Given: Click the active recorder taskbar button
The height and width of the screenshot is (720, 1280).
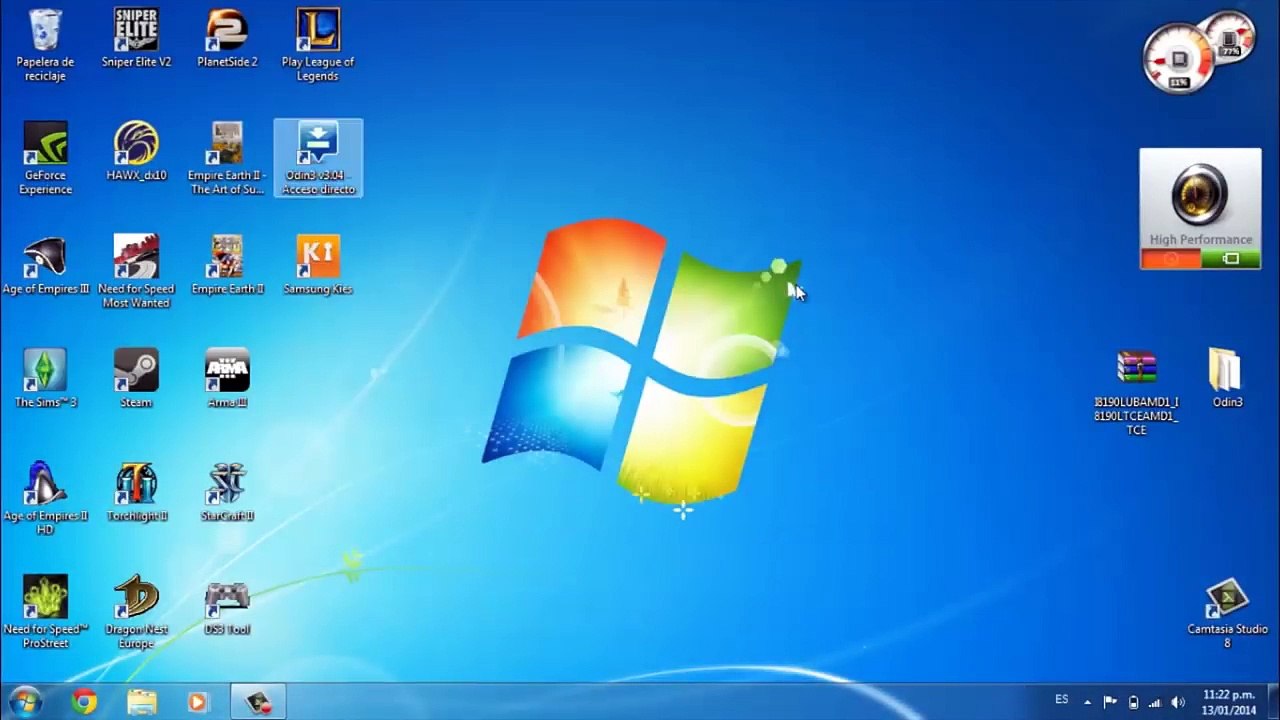Looking at the screenshot, I should [x=259, y=702].
